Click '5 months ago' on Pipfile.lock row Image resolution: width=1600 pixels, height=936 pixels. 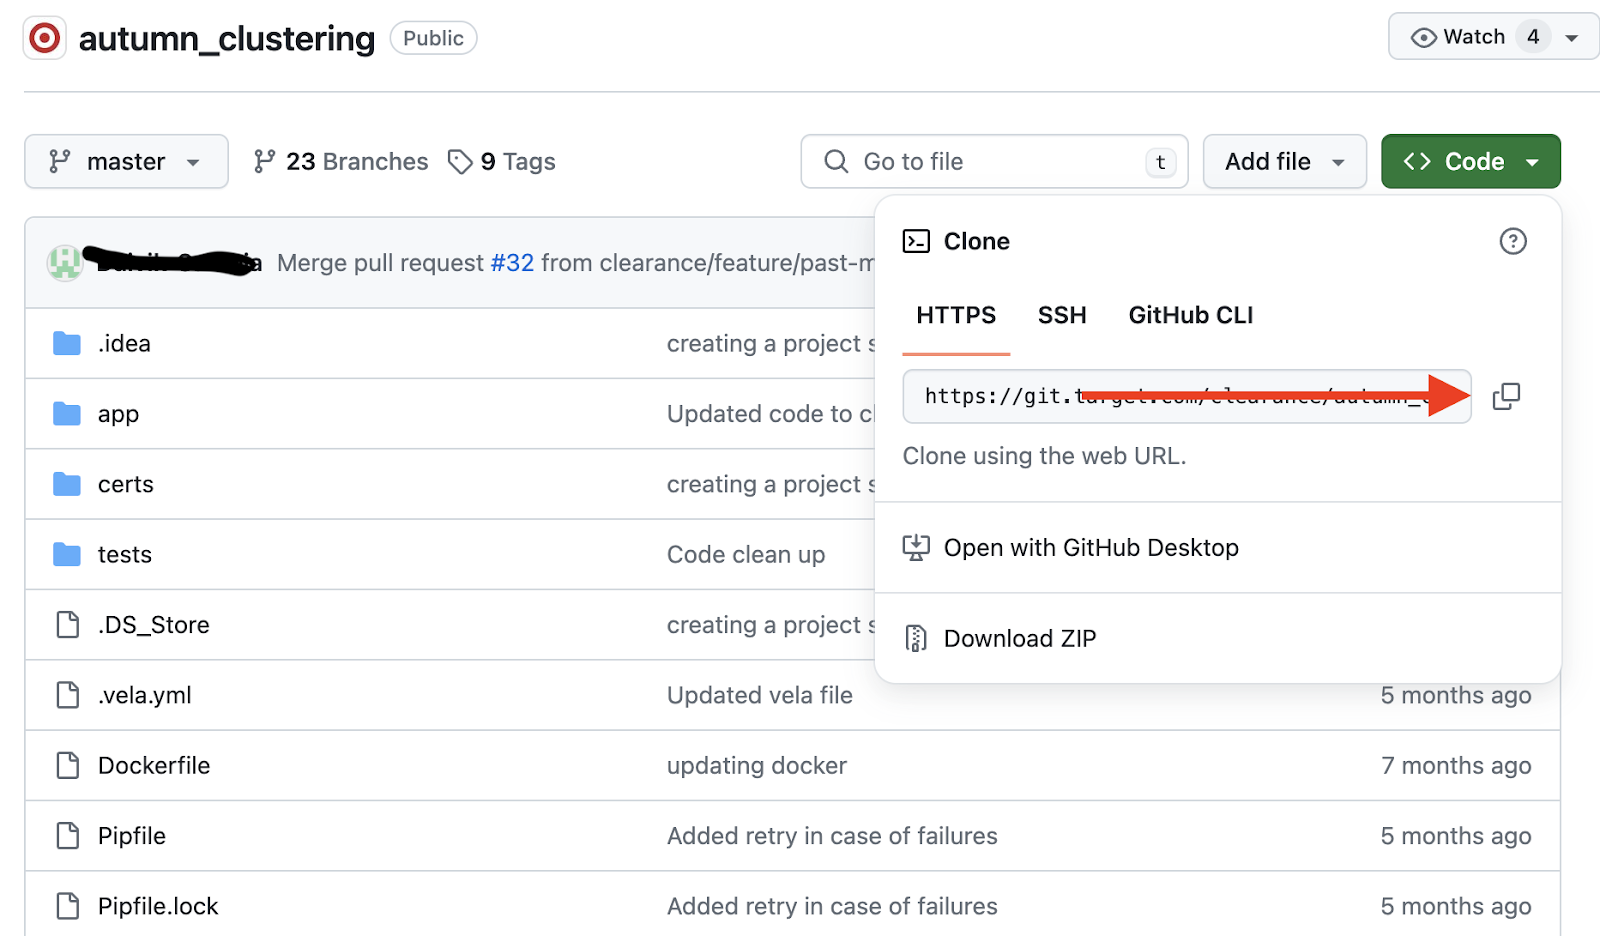point(1456,906)
